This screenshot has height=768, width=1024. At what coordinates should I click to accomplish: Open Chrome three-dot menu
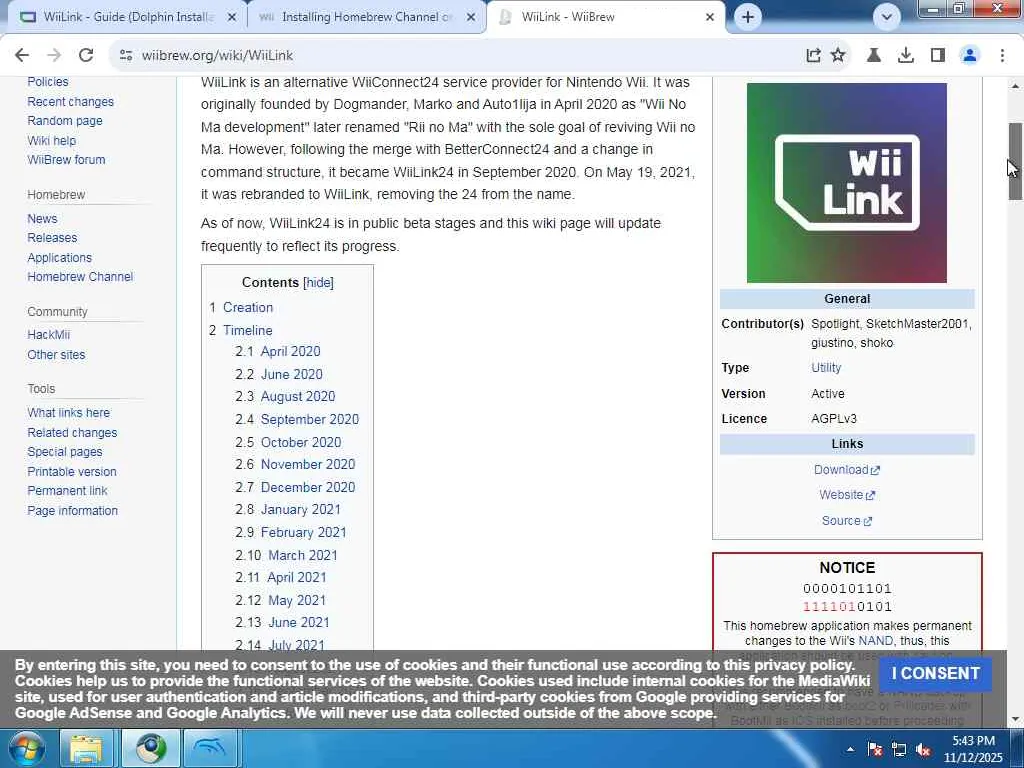pyautogui.click(x=1002, y=56)
